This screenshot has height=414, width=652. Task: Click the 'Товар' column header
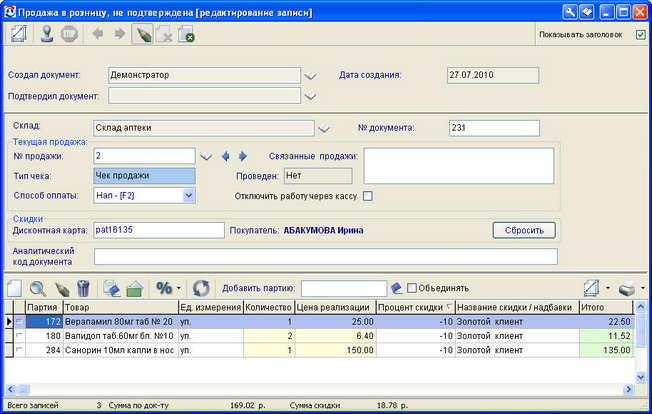click(121, 308)
